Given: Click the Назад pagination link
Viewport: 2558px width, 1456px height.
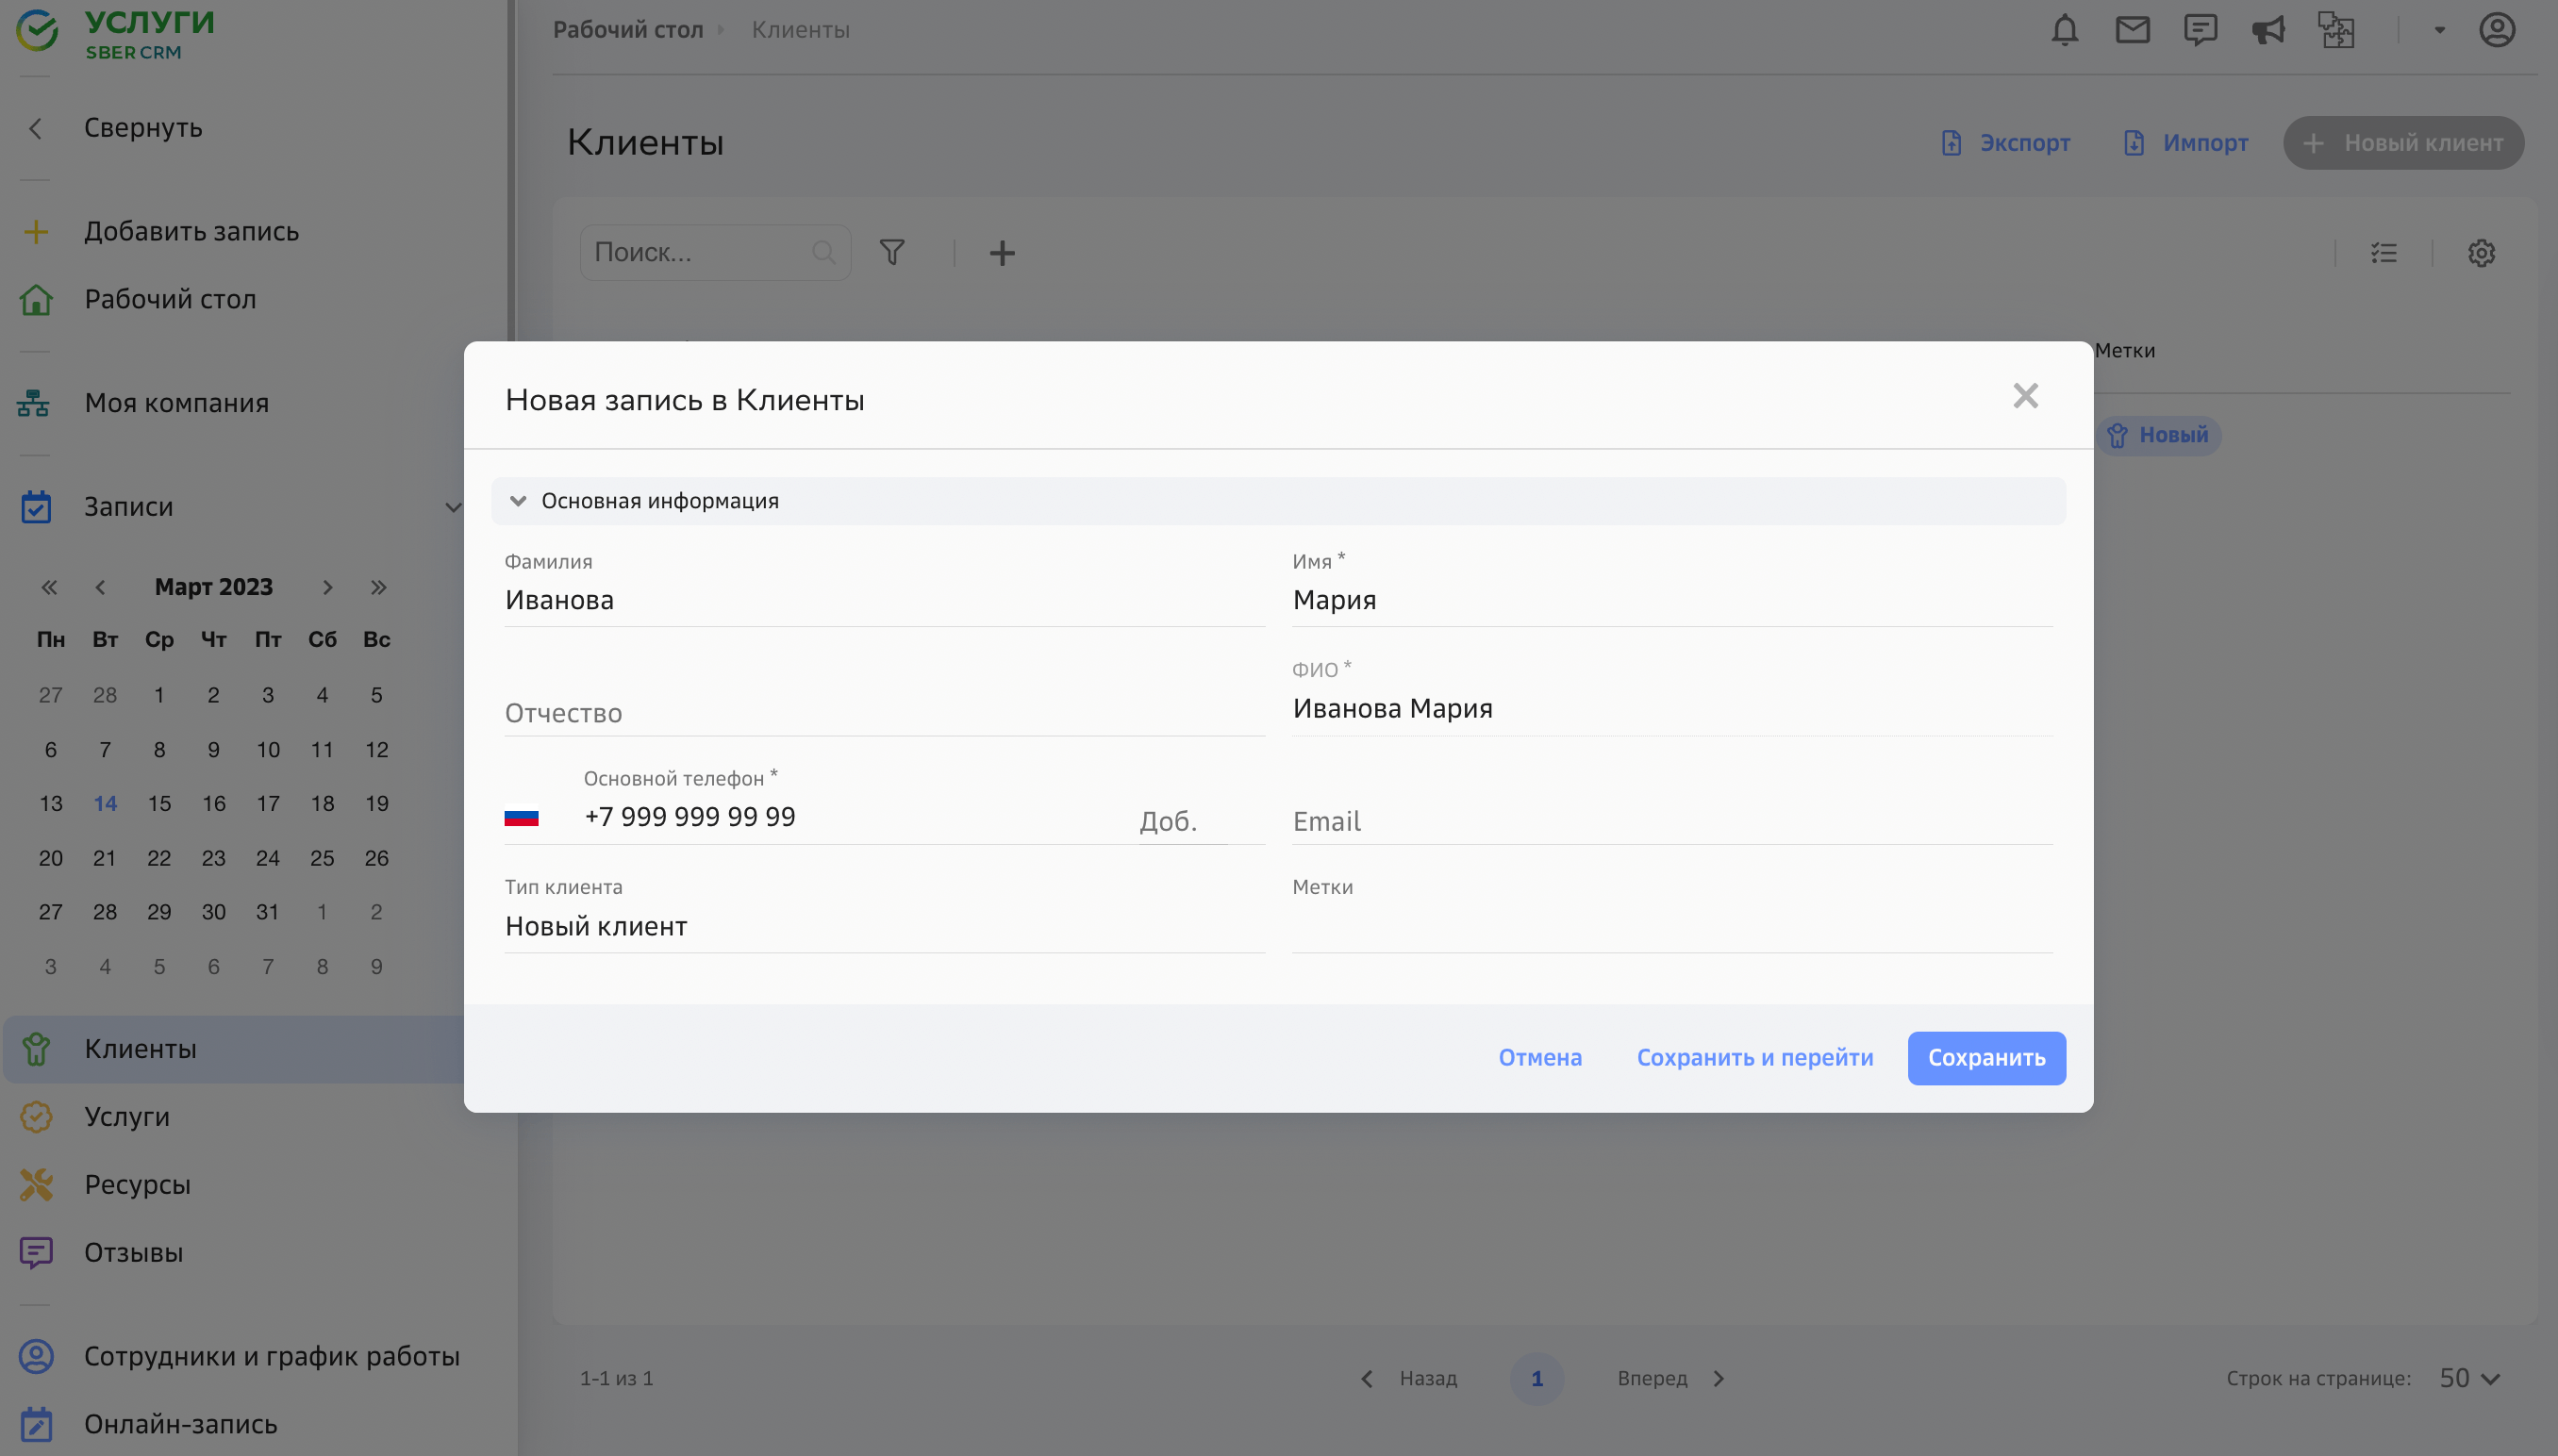Looking at the screenshot, I should pyautogui.click(x=1410, y=1378).
